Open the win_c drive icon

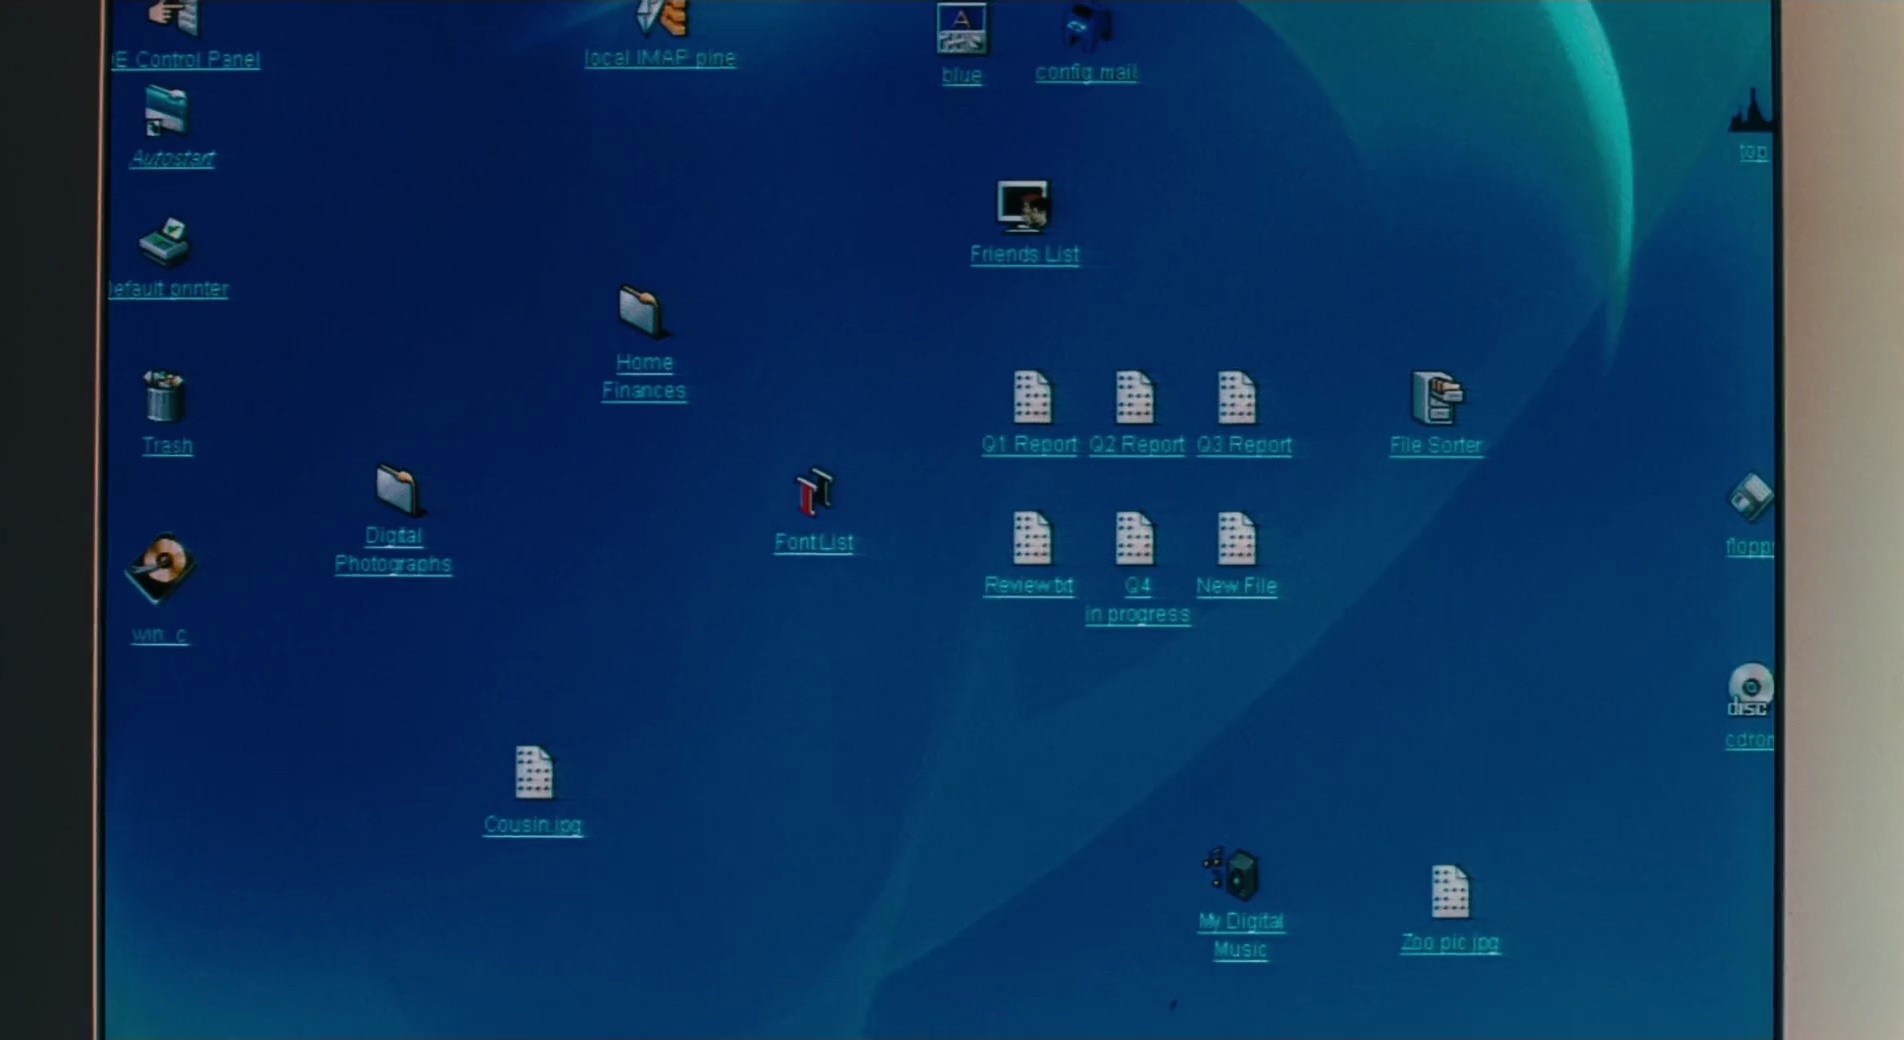(x=160, y=568)
